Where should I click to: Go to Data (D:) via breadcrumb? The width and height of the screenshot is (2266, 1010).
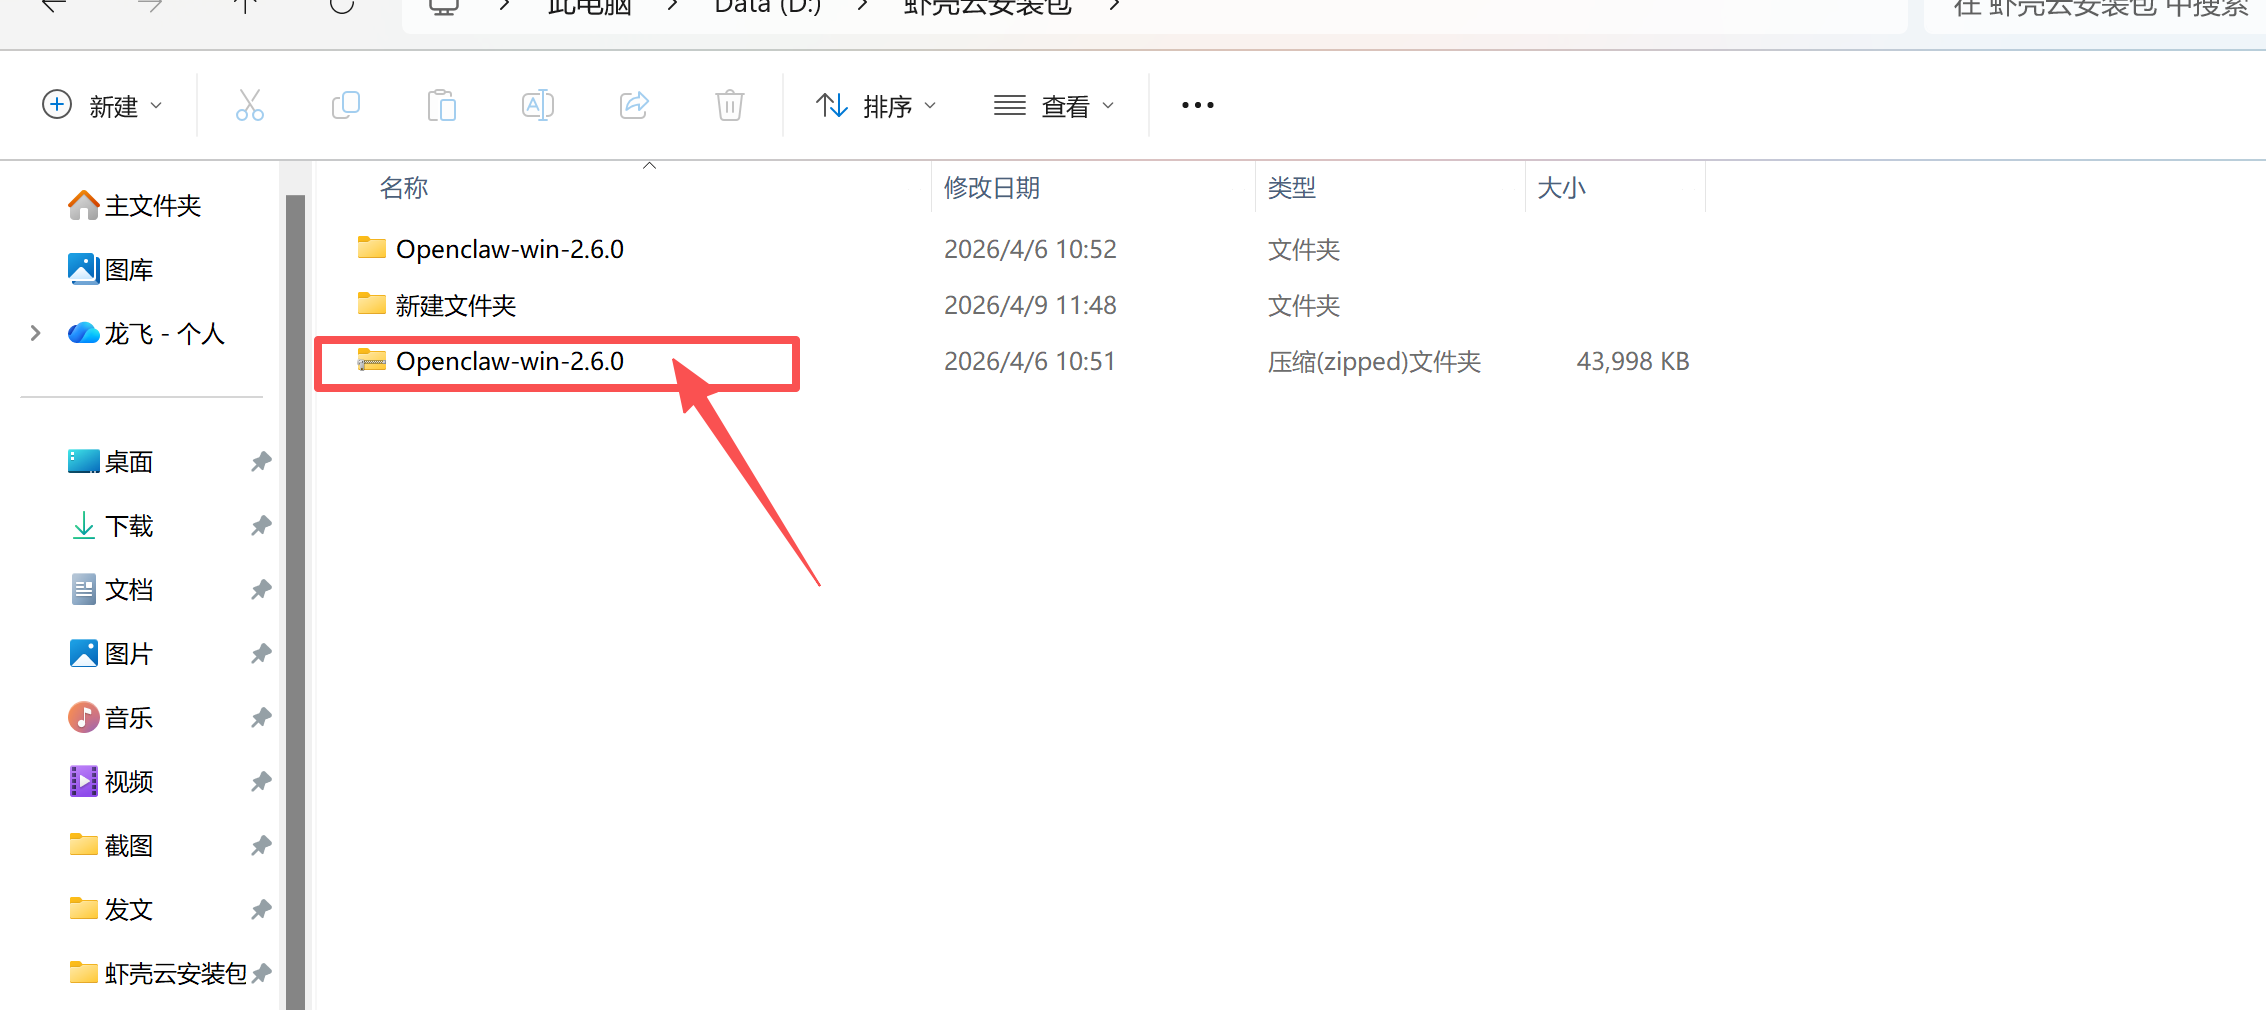point(766,7)
